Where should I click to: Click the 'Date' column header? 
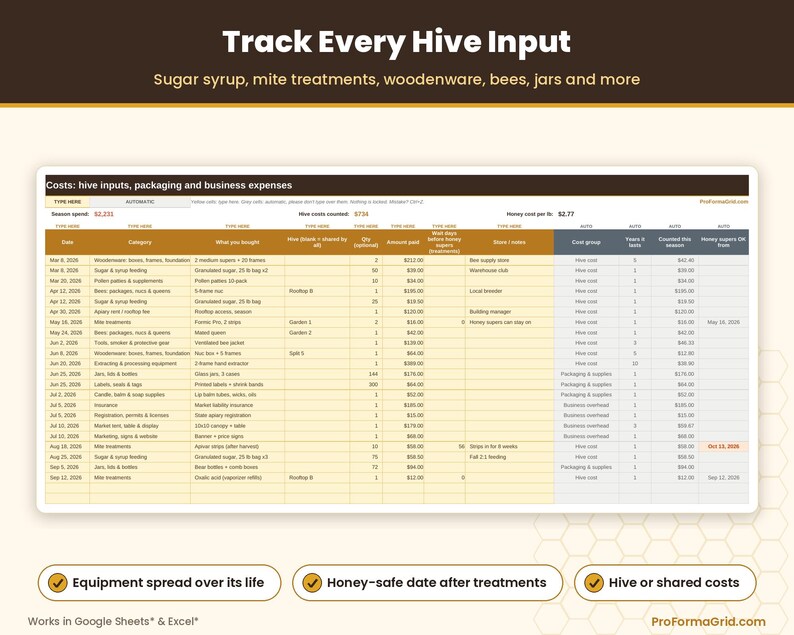pyautogui.click(x=67, y=242)
